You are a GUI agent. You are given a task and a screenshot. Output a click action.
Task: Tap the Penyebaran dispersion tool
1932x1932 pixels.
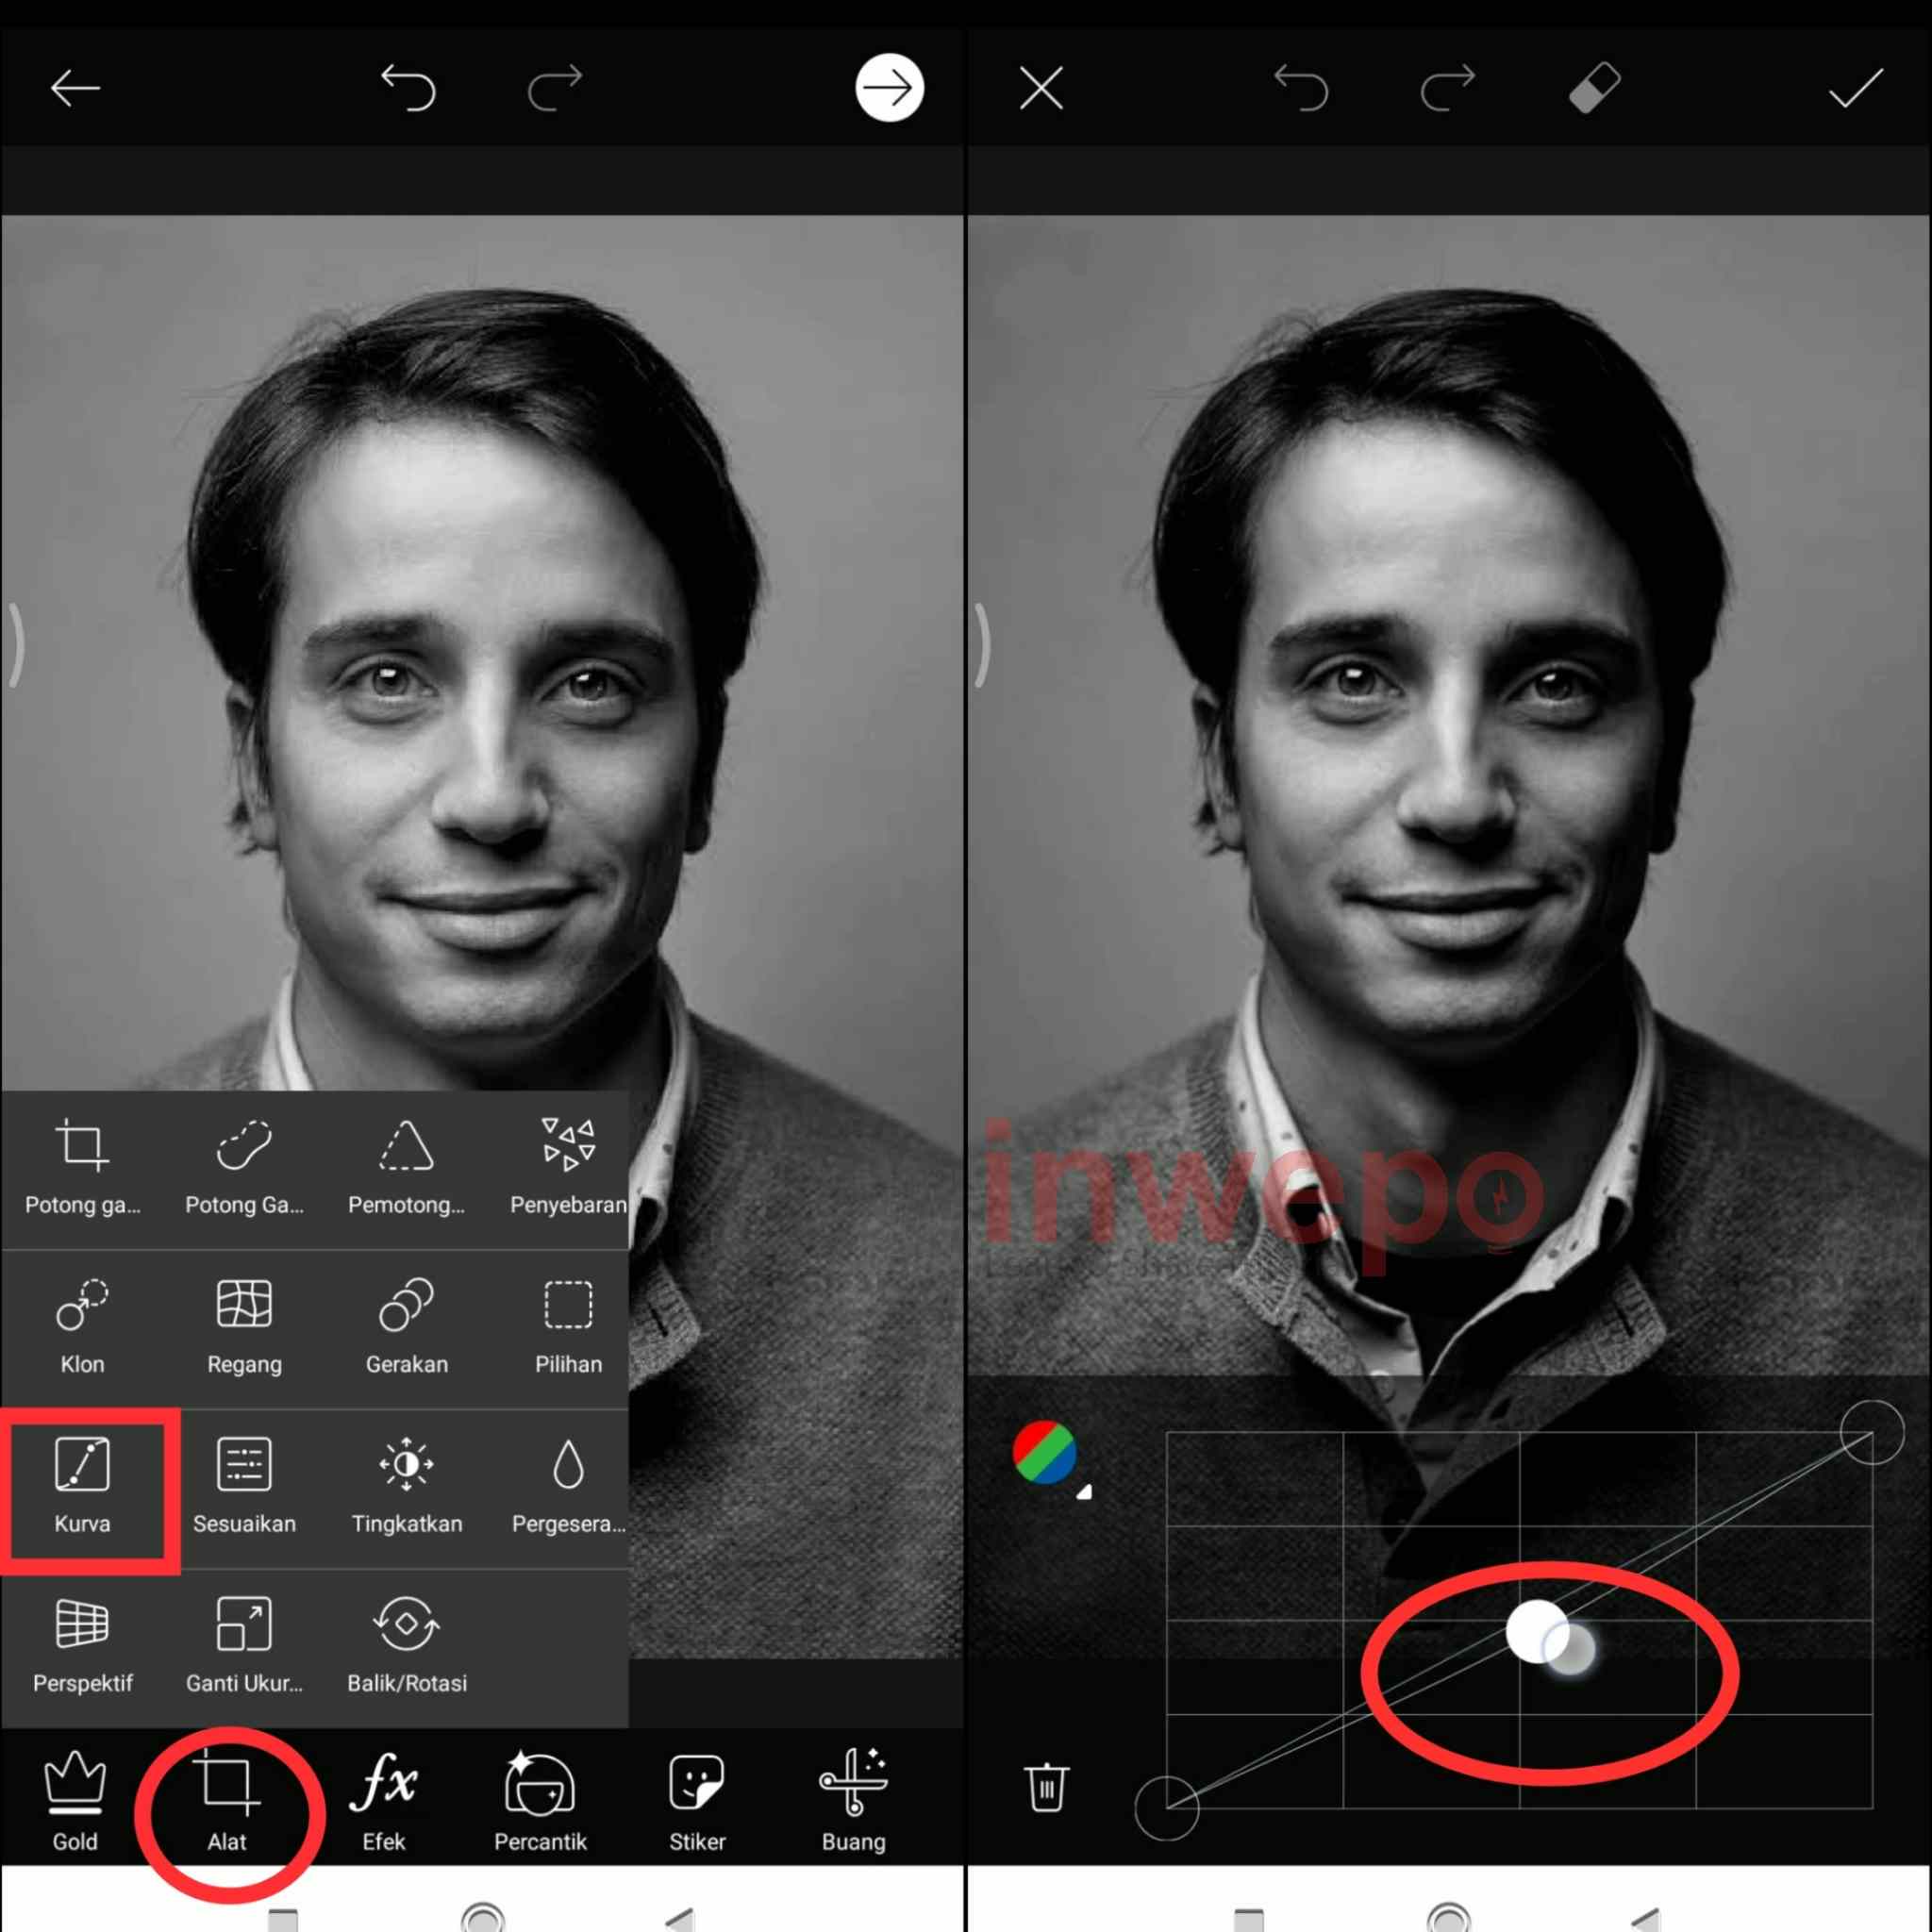point(568,1164)
